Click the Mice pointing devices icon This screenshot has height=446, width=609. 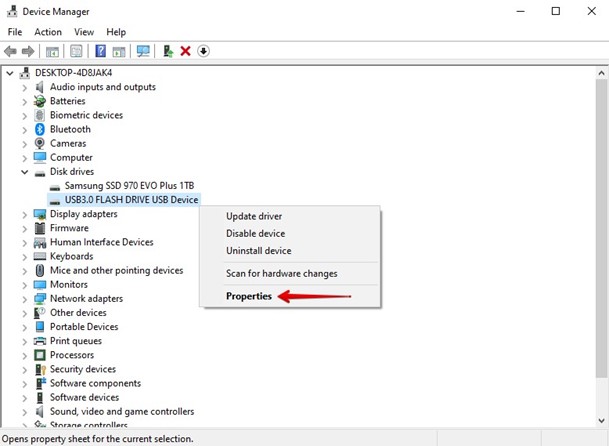40,270
